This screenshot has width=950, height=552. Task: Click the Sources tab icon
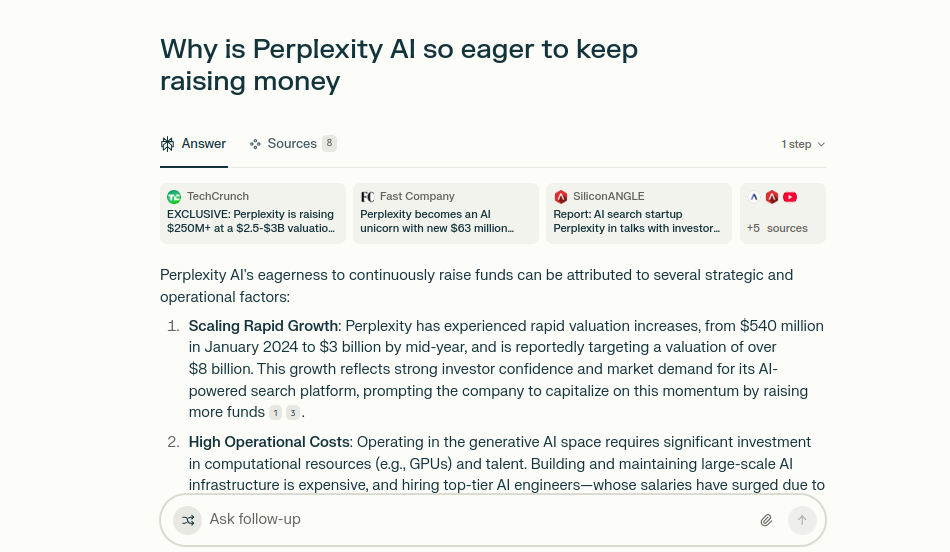pyautogui.click(x=255, y=144)
